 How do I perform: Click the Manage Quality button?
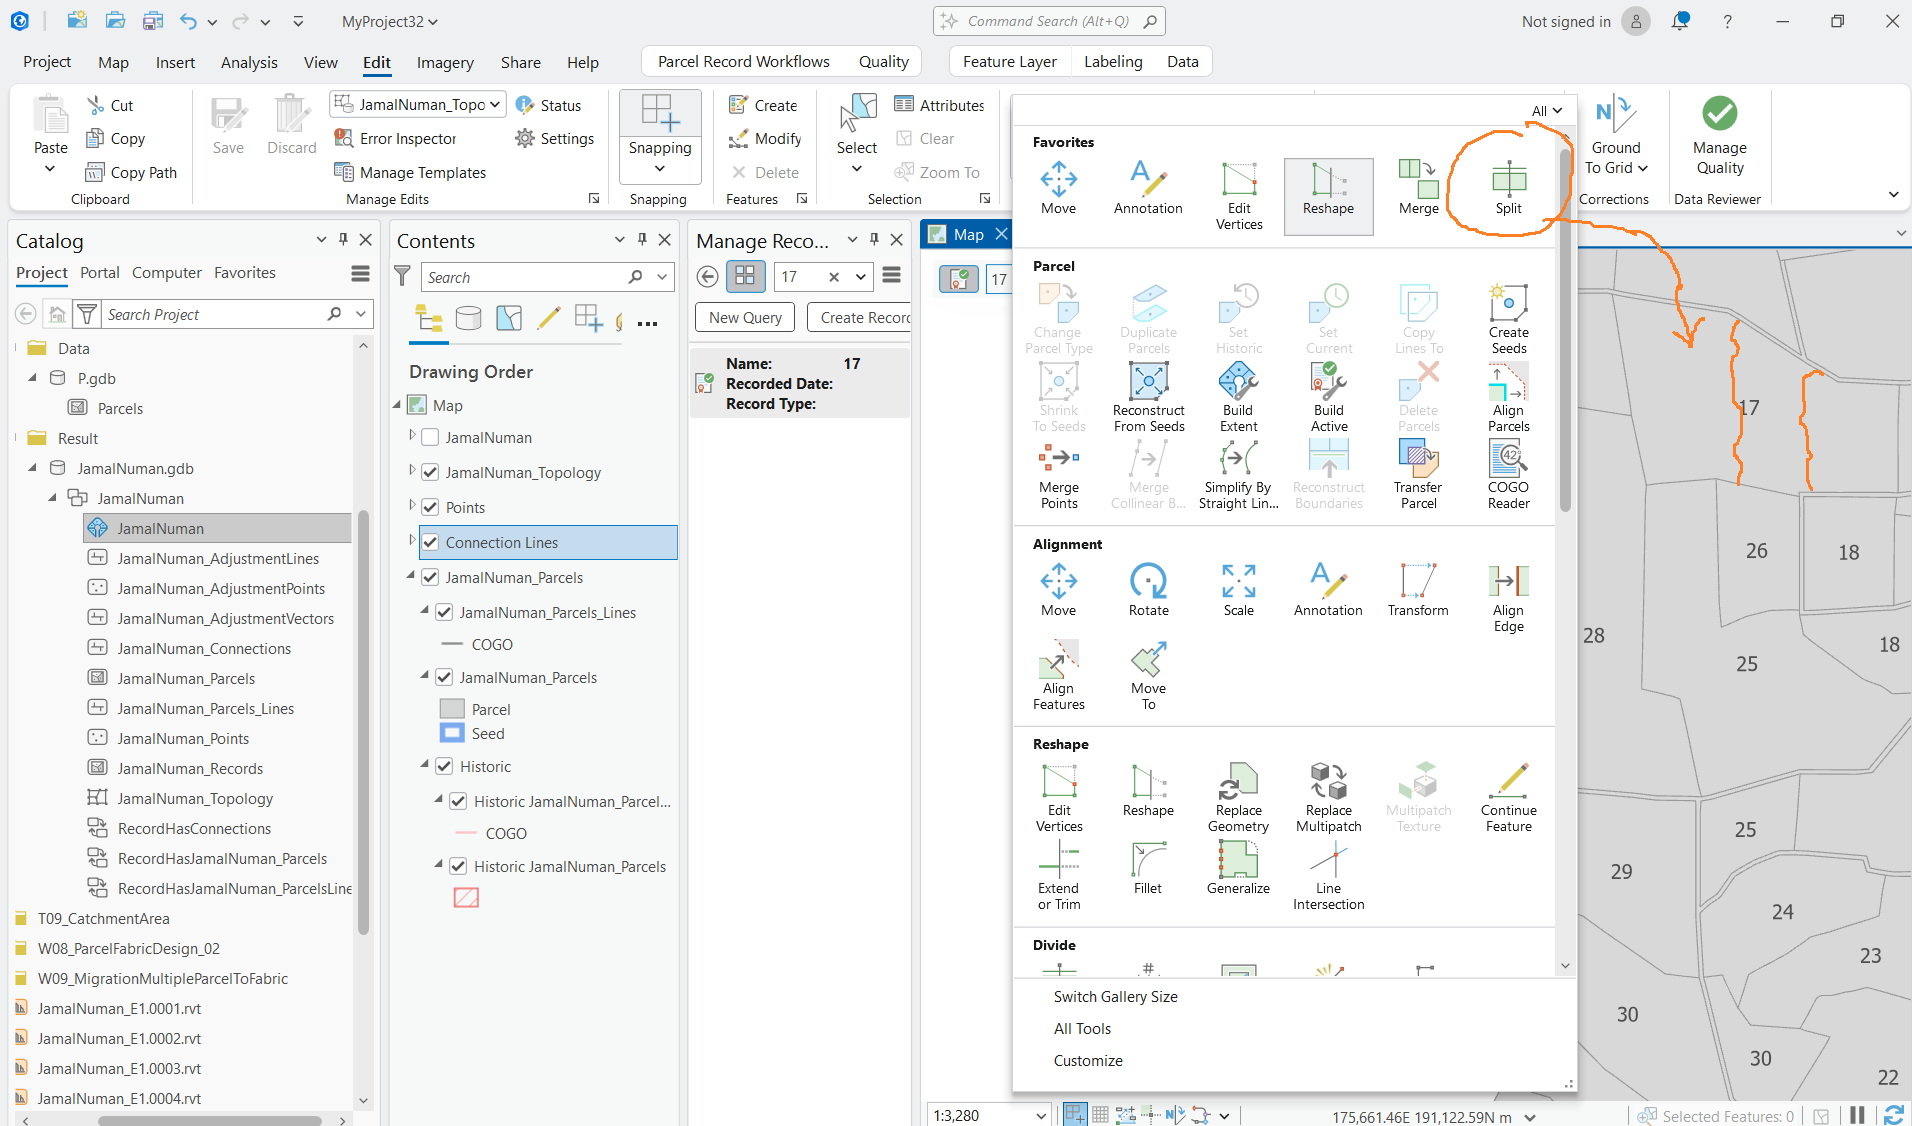[1719, 136]
